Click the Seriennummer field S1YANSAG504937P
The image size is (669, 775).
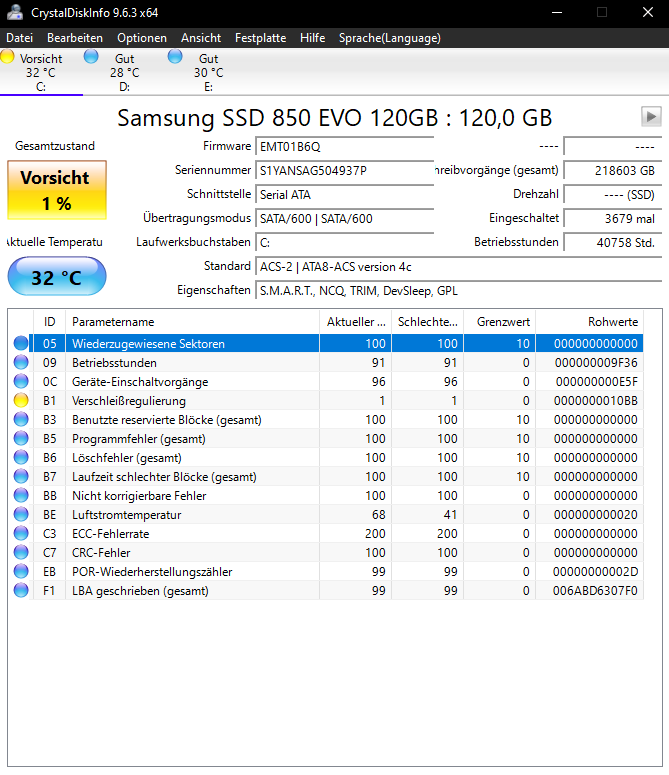(344, 171)
